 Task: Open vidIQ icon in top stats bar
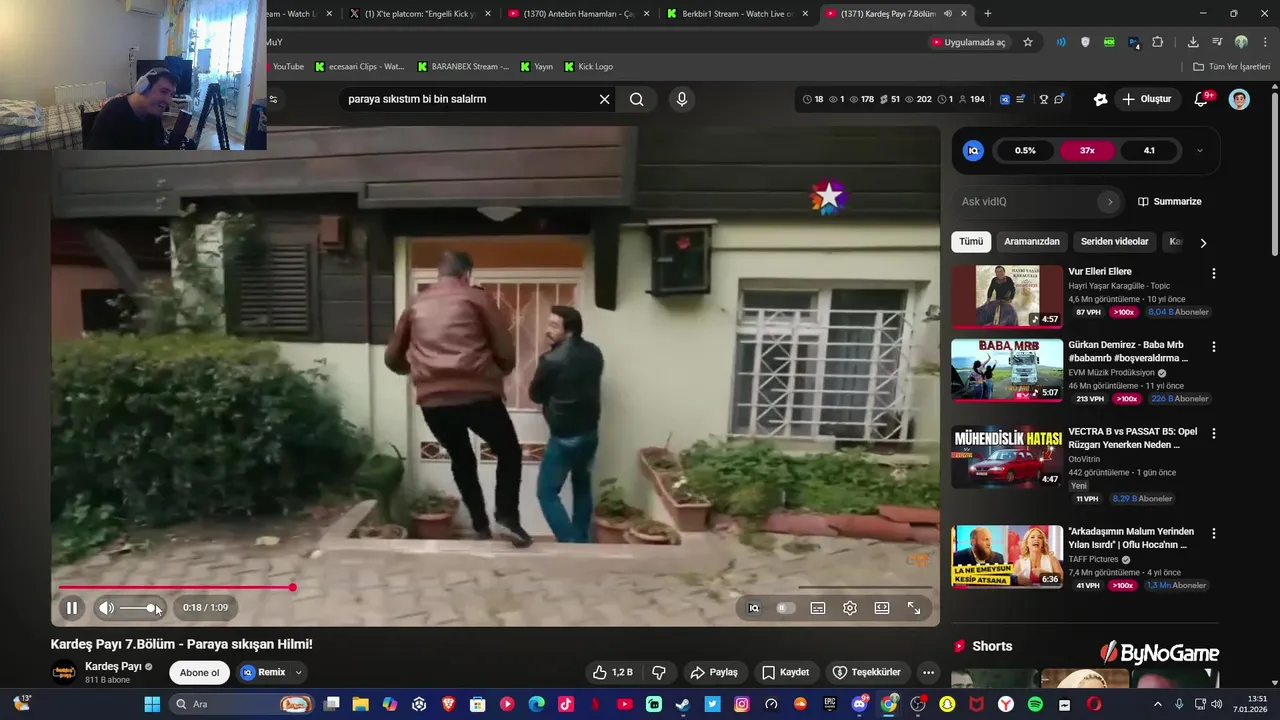(x=1003, y=99)
